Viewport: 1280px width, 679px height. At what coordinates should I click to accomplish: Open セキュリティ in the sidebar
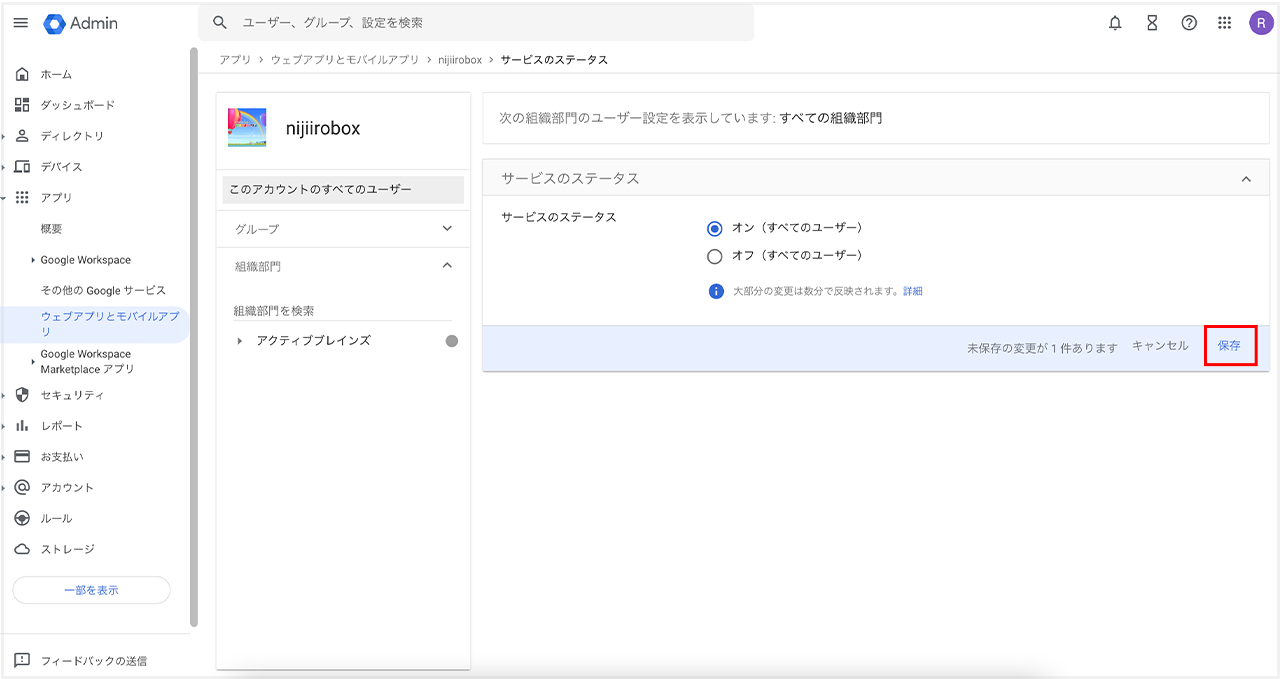72,395
